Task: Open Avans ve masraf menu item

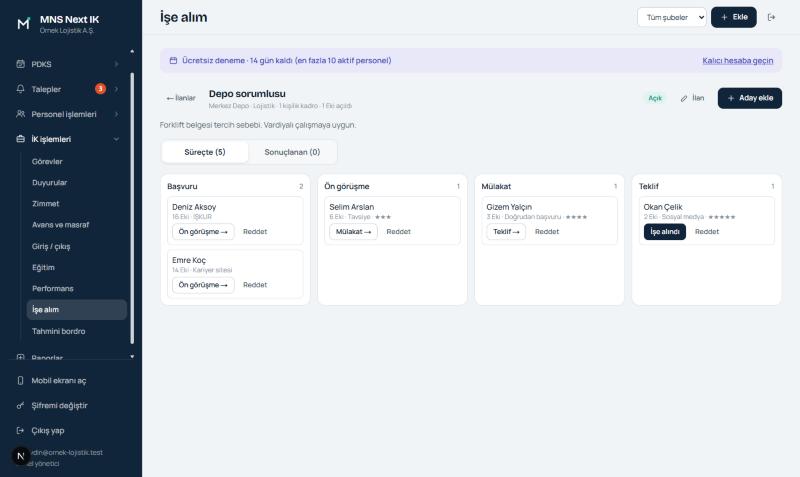Action: 60,224
